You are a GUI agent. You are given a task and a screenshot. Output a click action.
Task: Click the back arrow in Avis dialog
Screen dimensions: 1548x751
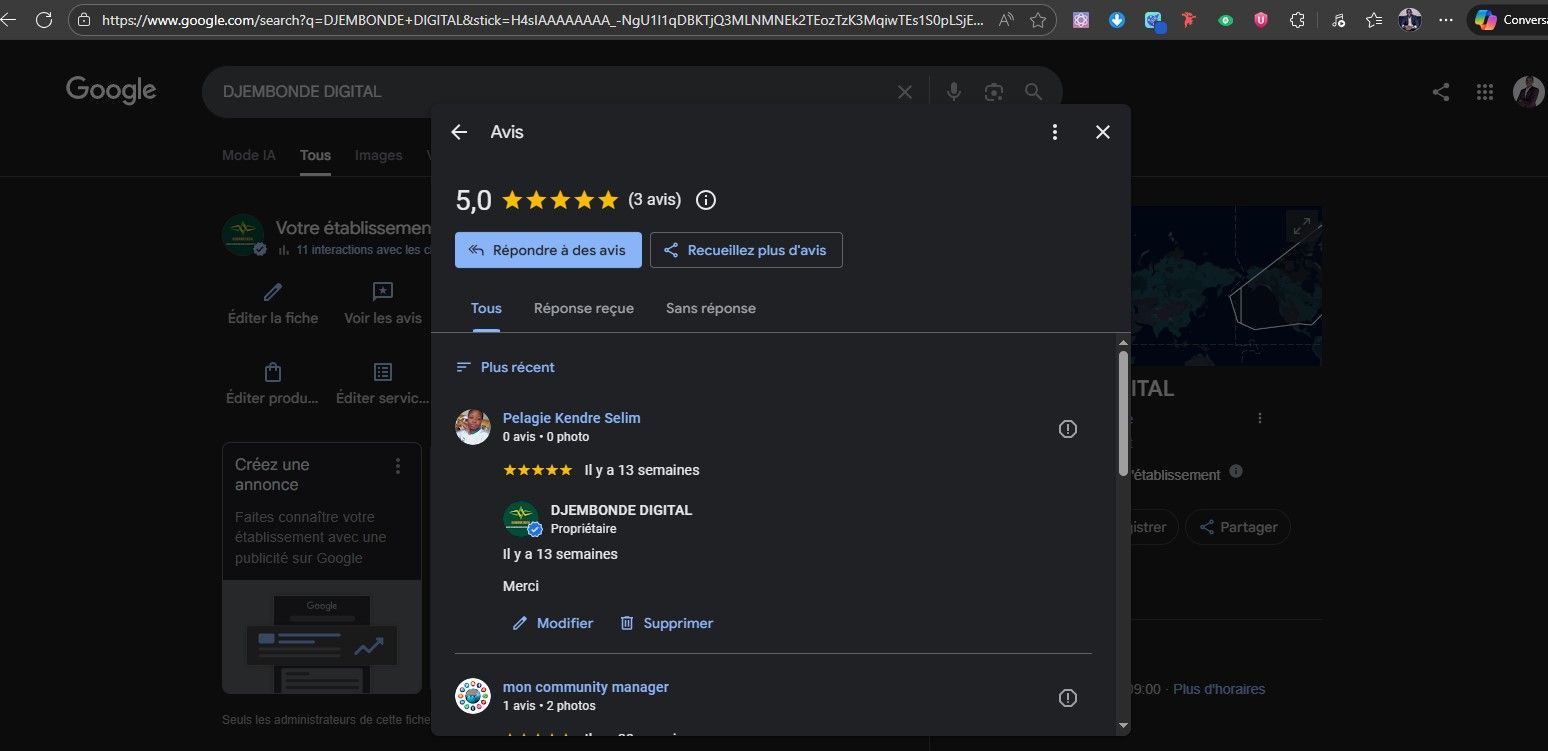(459, 132)
